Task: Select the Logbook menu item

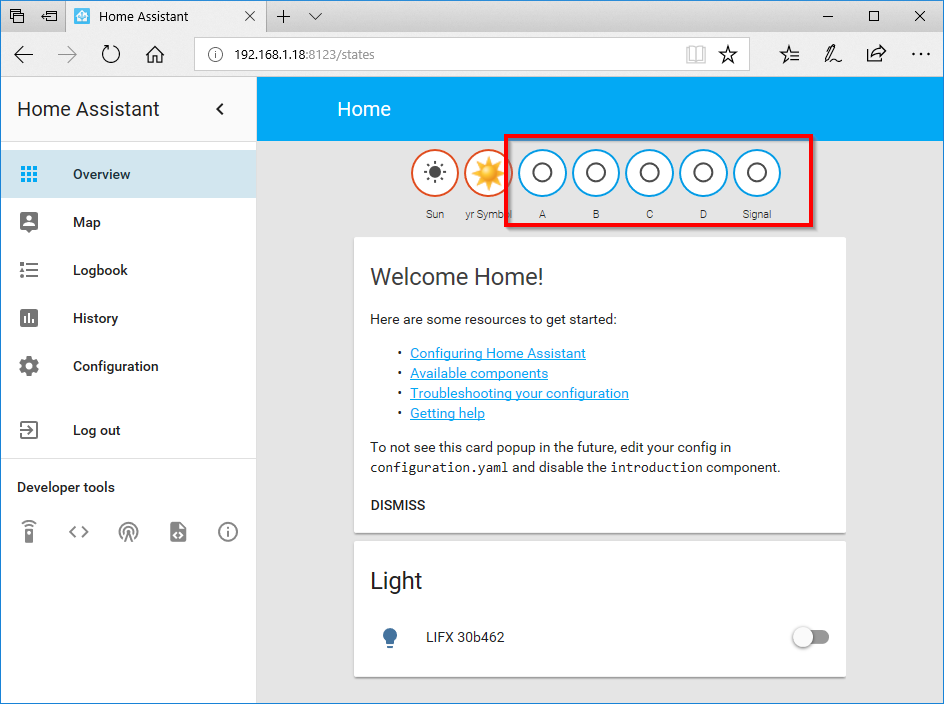Action: [x=129, y=270]
